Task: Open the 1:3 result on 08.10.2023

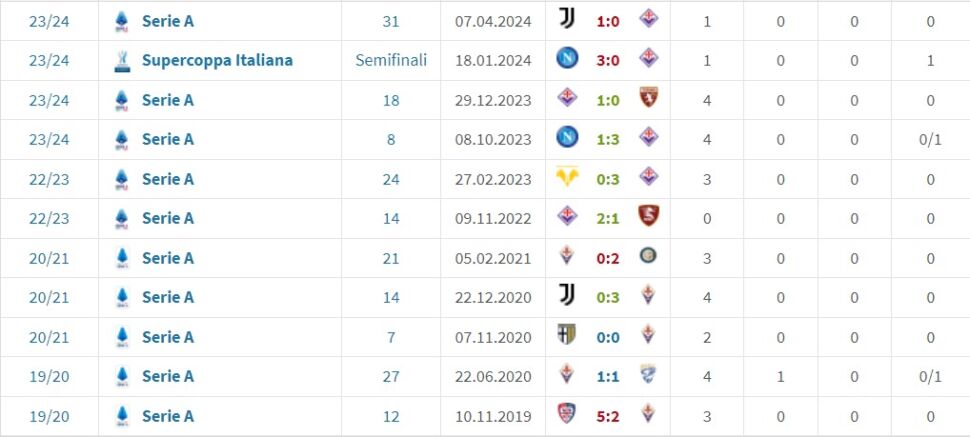Action: pos(608,139)
